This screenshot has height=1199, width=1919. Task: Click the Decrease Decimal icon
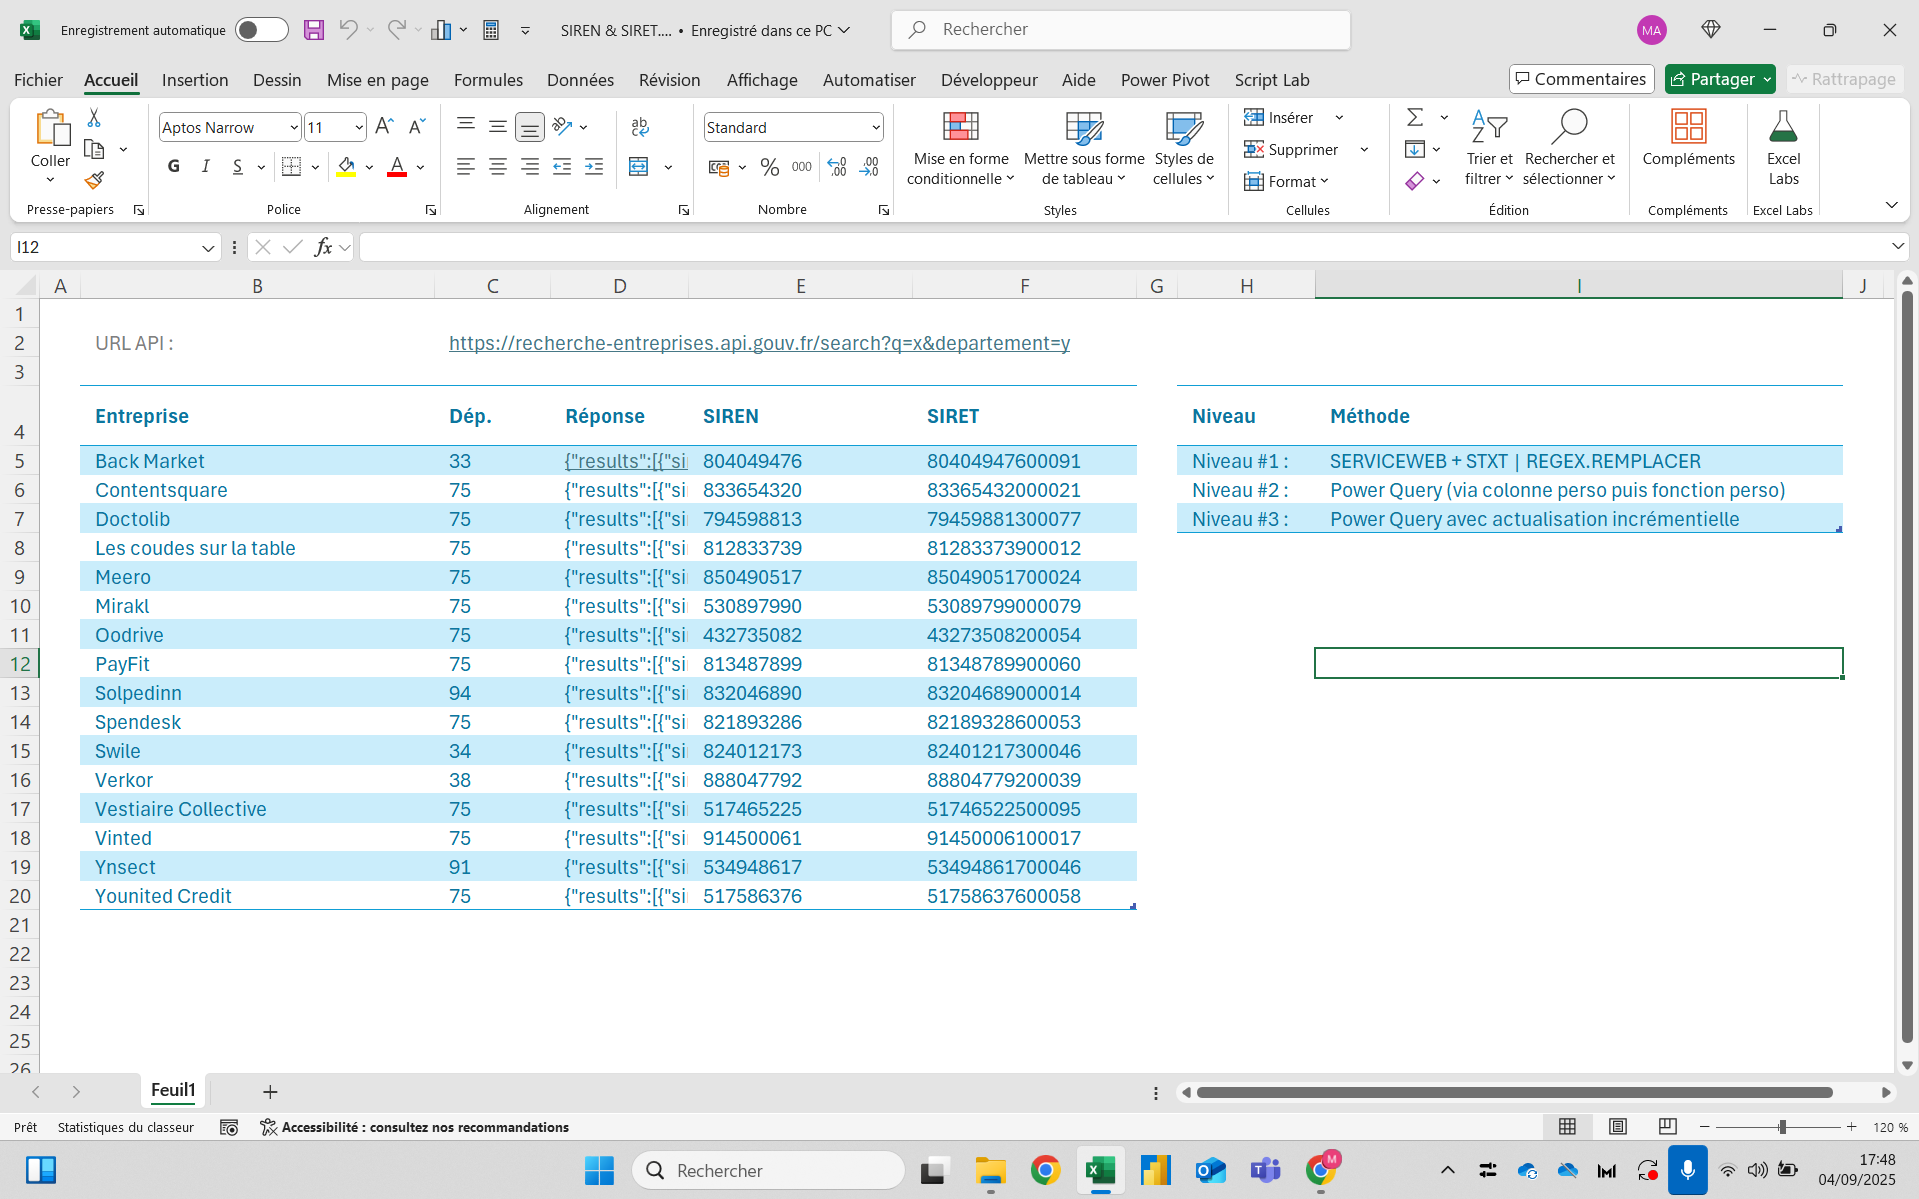pos(870,167)
